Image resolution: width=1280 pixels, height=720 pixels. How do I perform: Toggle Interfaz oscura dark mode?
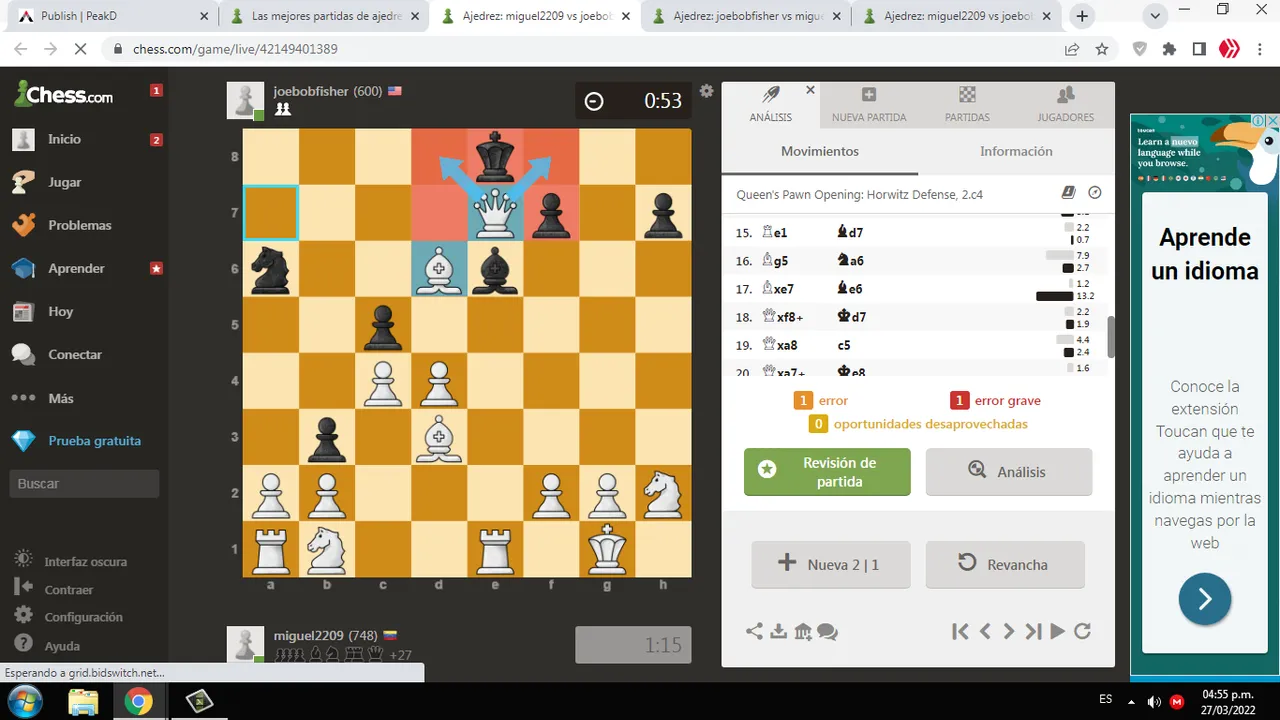[85, 561]
